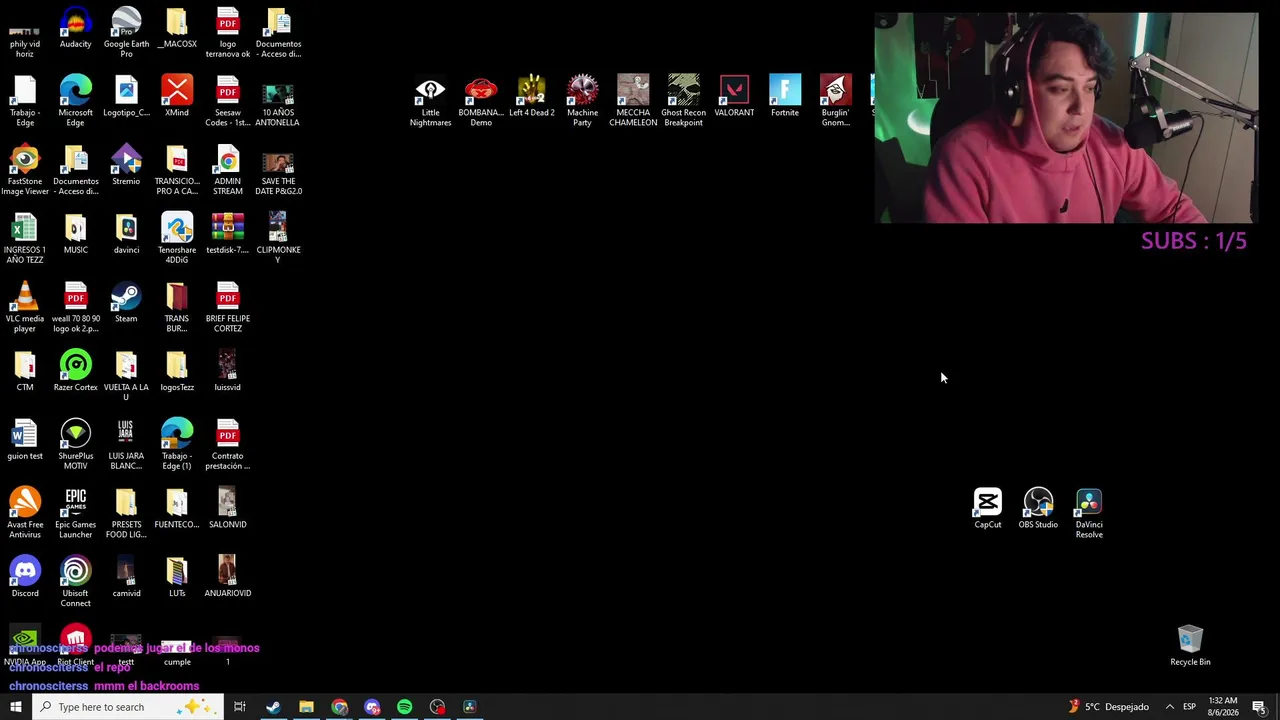The height and width of the screenshot is (720, 1280).
Task: Launch DaVinci Resolve from the desktop shortcut
Action: point(1089,514)
